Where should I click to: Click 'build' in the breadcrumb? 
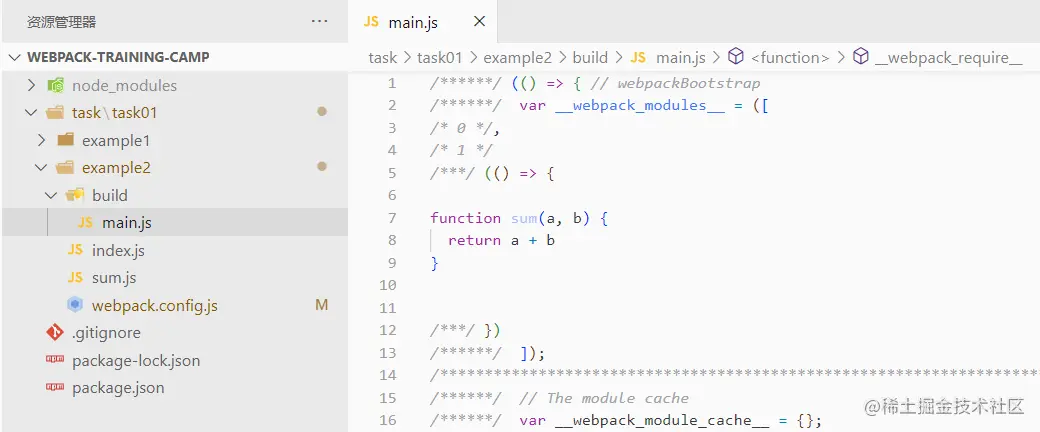[590, 58]
